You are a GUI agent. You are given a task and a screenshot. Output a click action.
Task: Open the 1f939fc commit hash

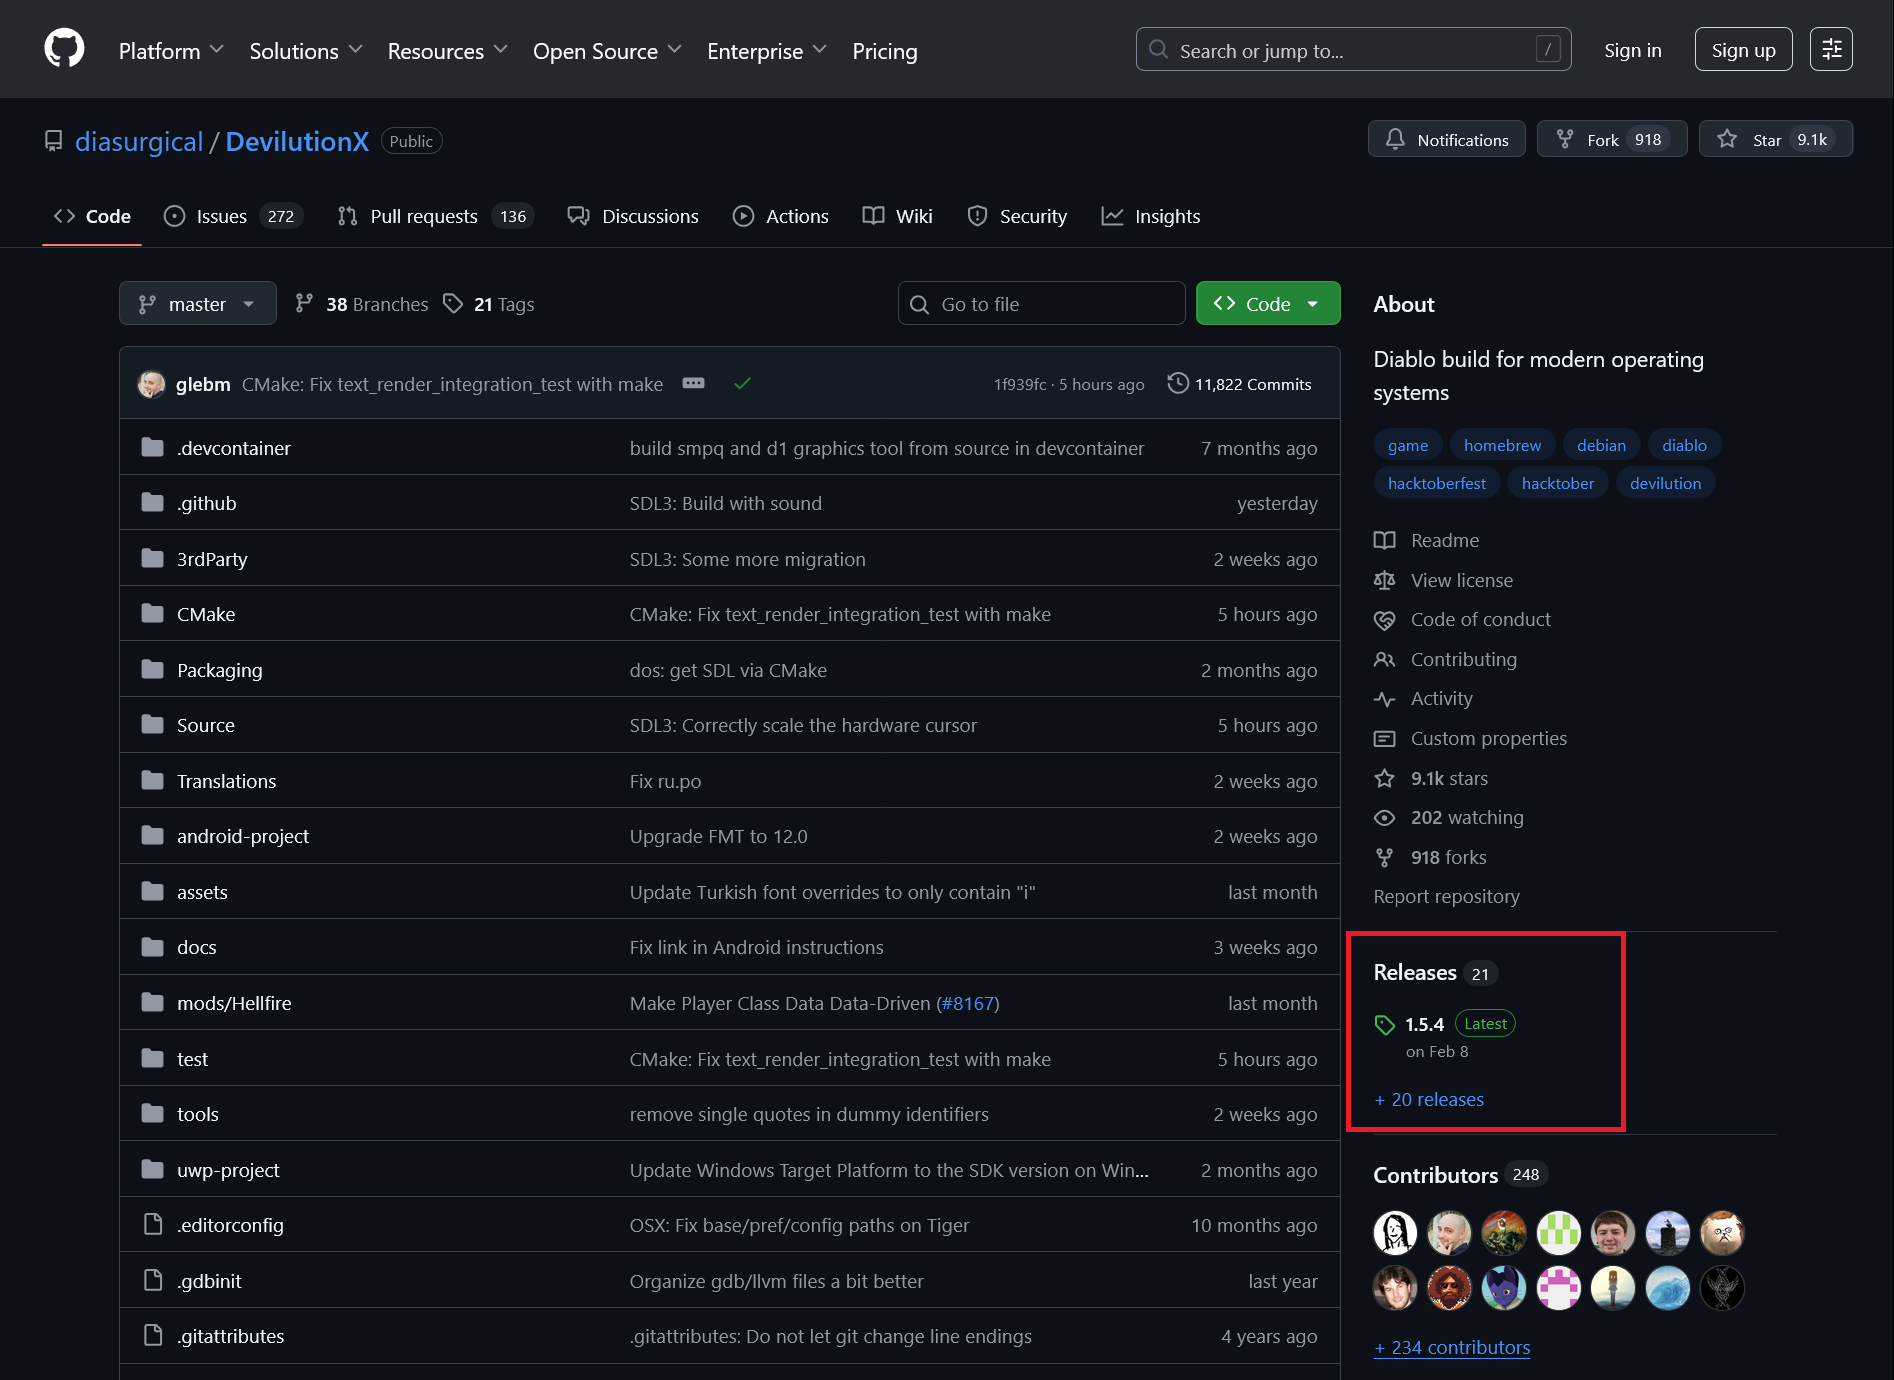pos(1020,384)
